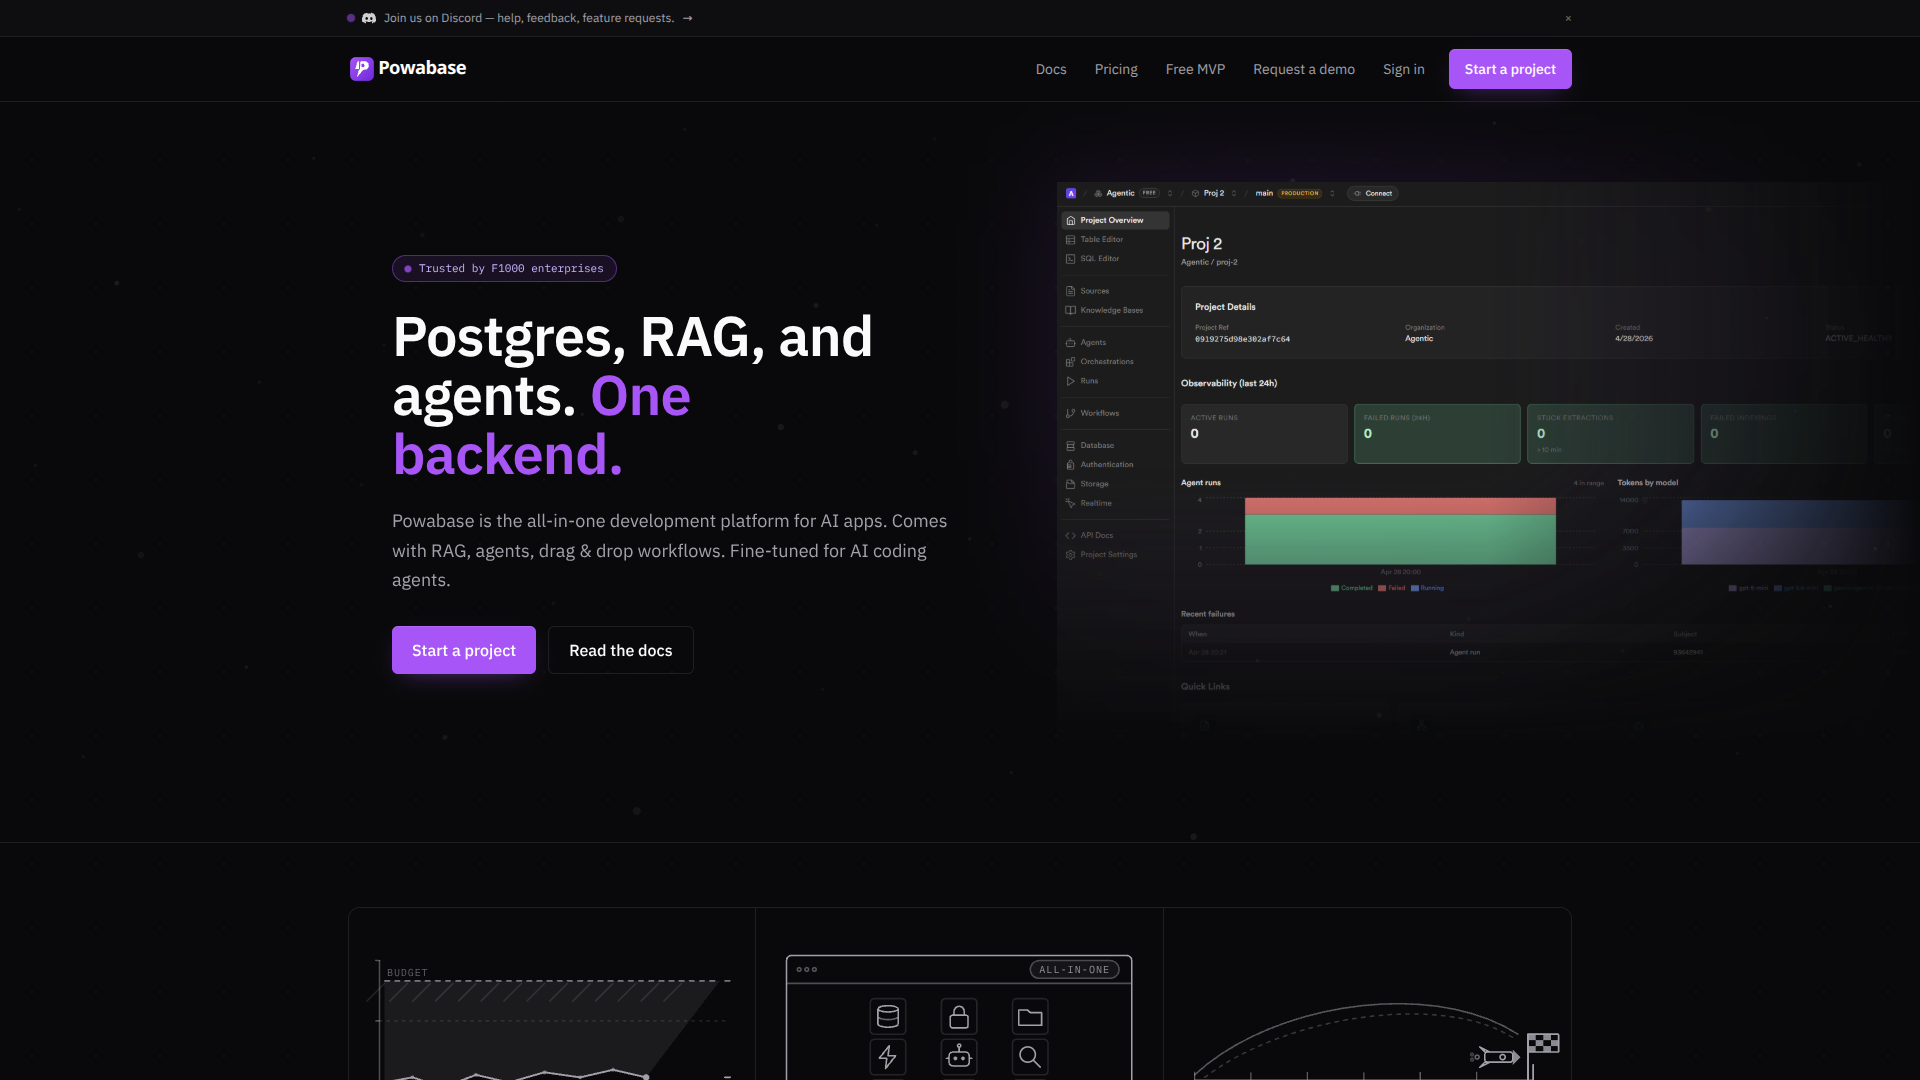Viewport: 1920px width, 1080px height.
Task: Click the Knowledge Bases book icon
Action: coord(1071,310)
